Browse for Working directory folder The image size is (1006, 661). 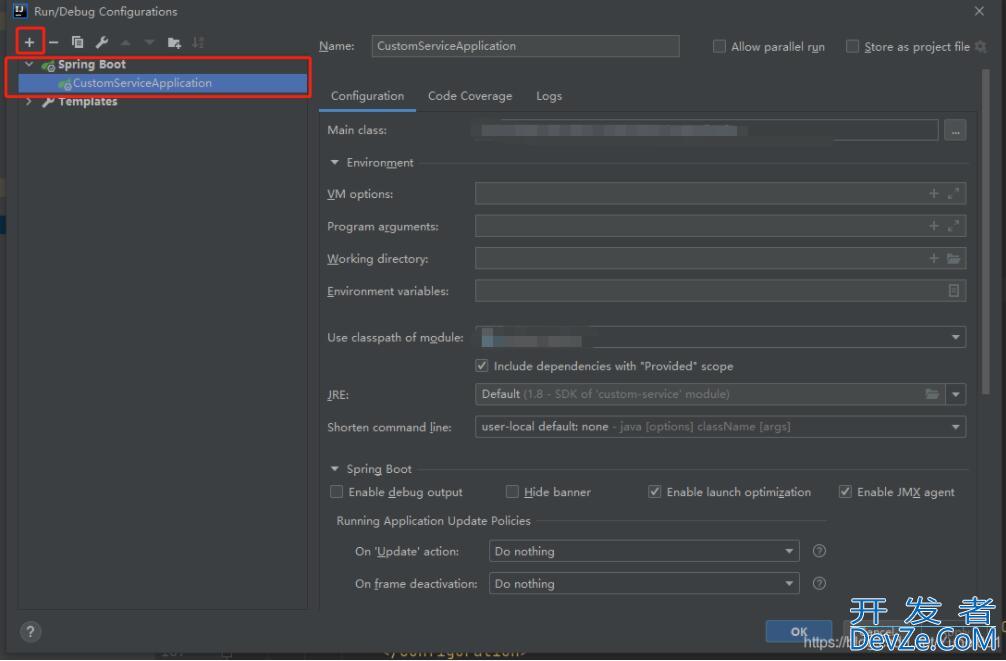point(954,258)
